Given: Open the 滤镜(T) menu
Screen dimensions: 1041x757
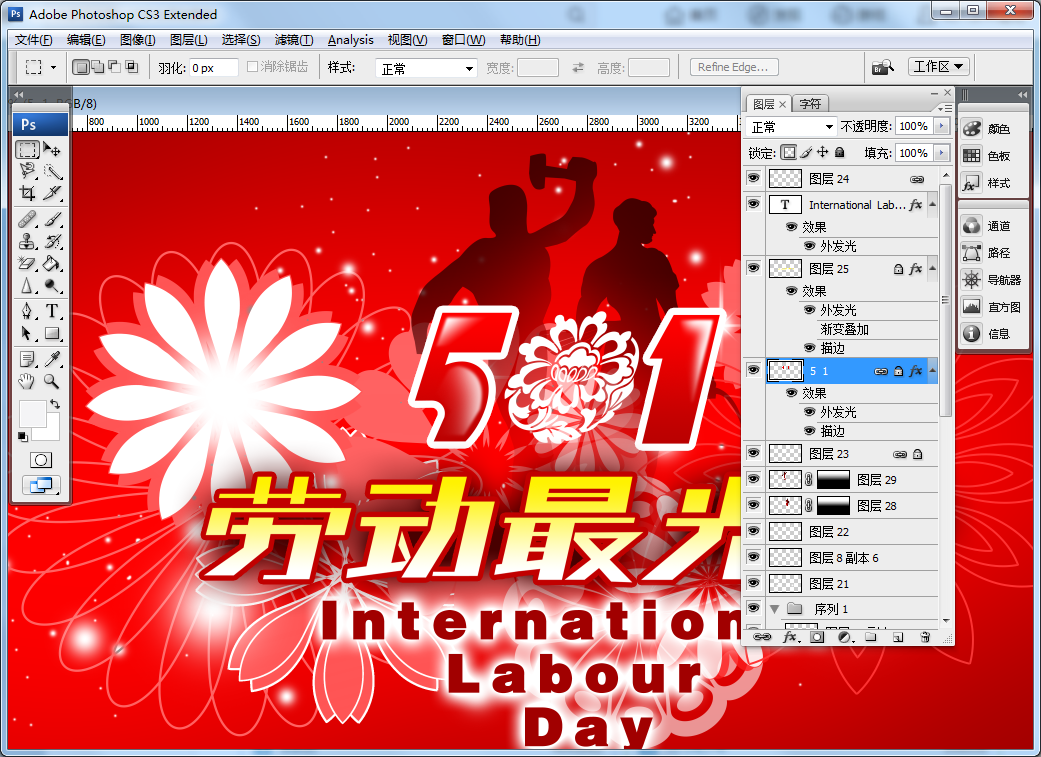Looking at the screenshot, I should coord(293,40).
